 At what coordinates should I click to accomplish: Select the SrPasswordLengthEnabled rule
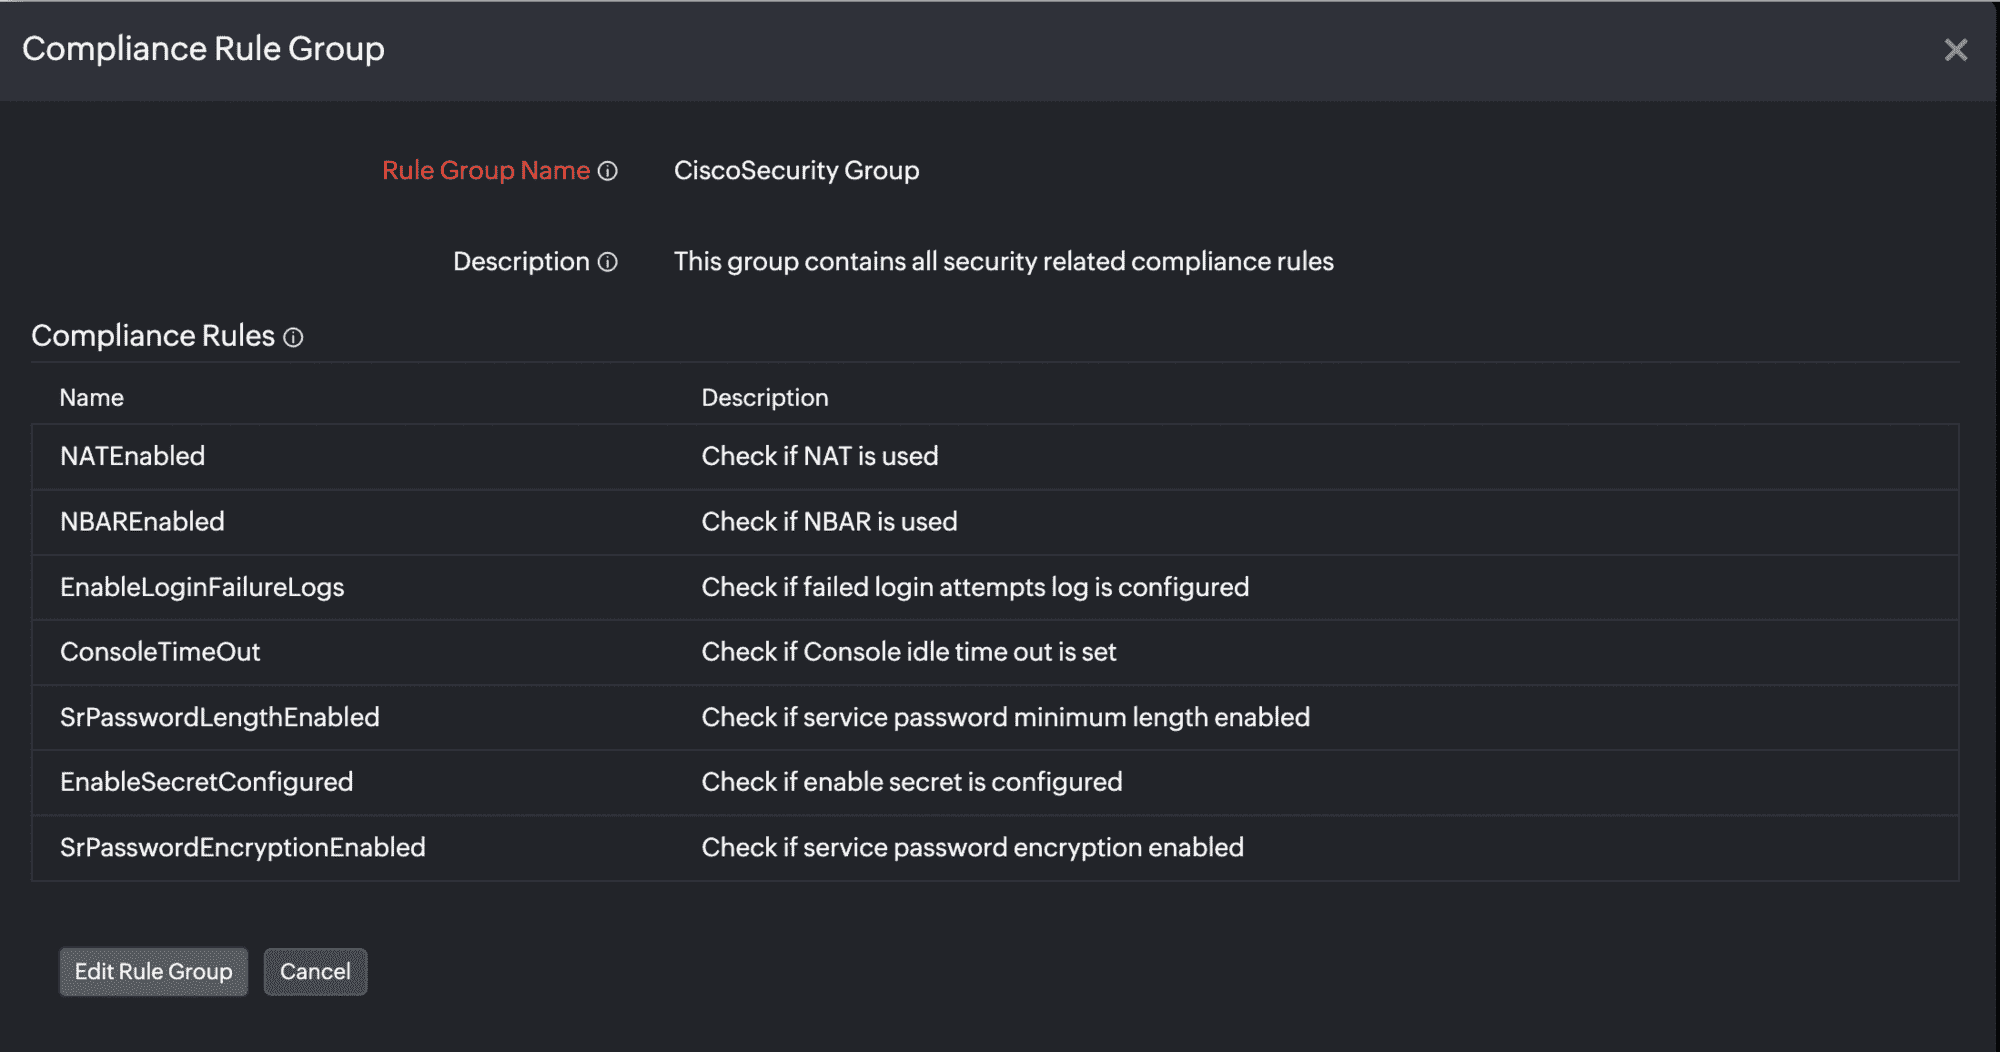point(220,717)
